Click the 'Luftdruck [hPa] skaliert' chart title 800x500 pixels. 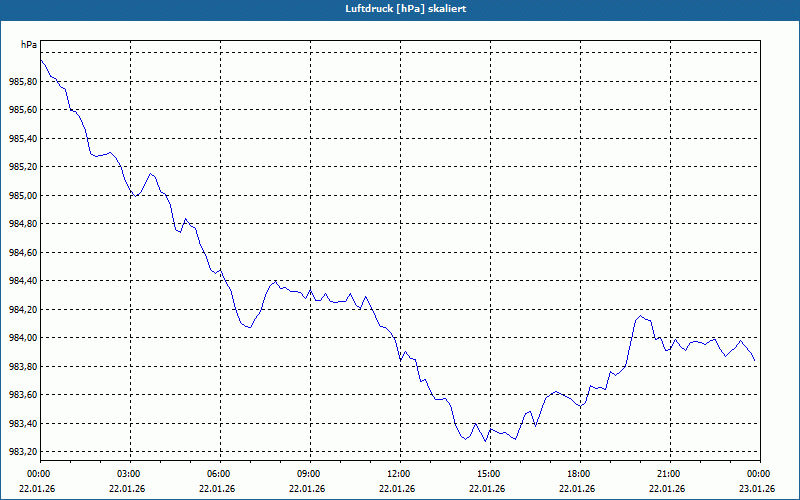click(x=406, y=9)
